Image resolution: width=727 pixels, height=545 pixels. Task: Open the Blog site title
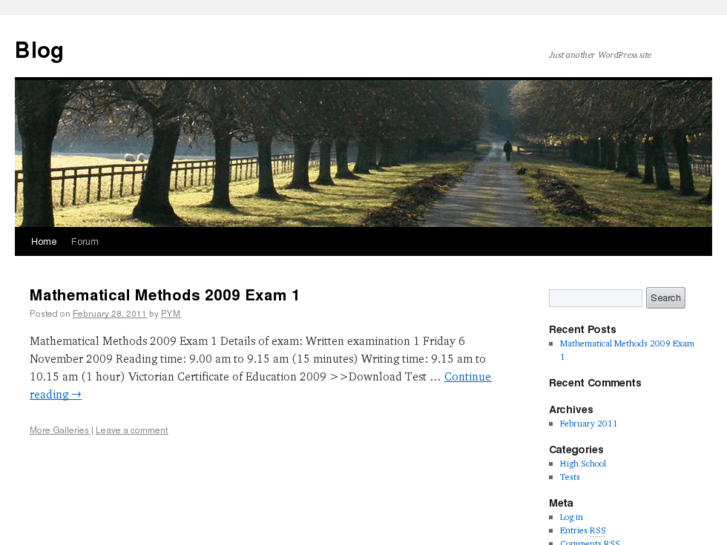[x=39, y=51]
